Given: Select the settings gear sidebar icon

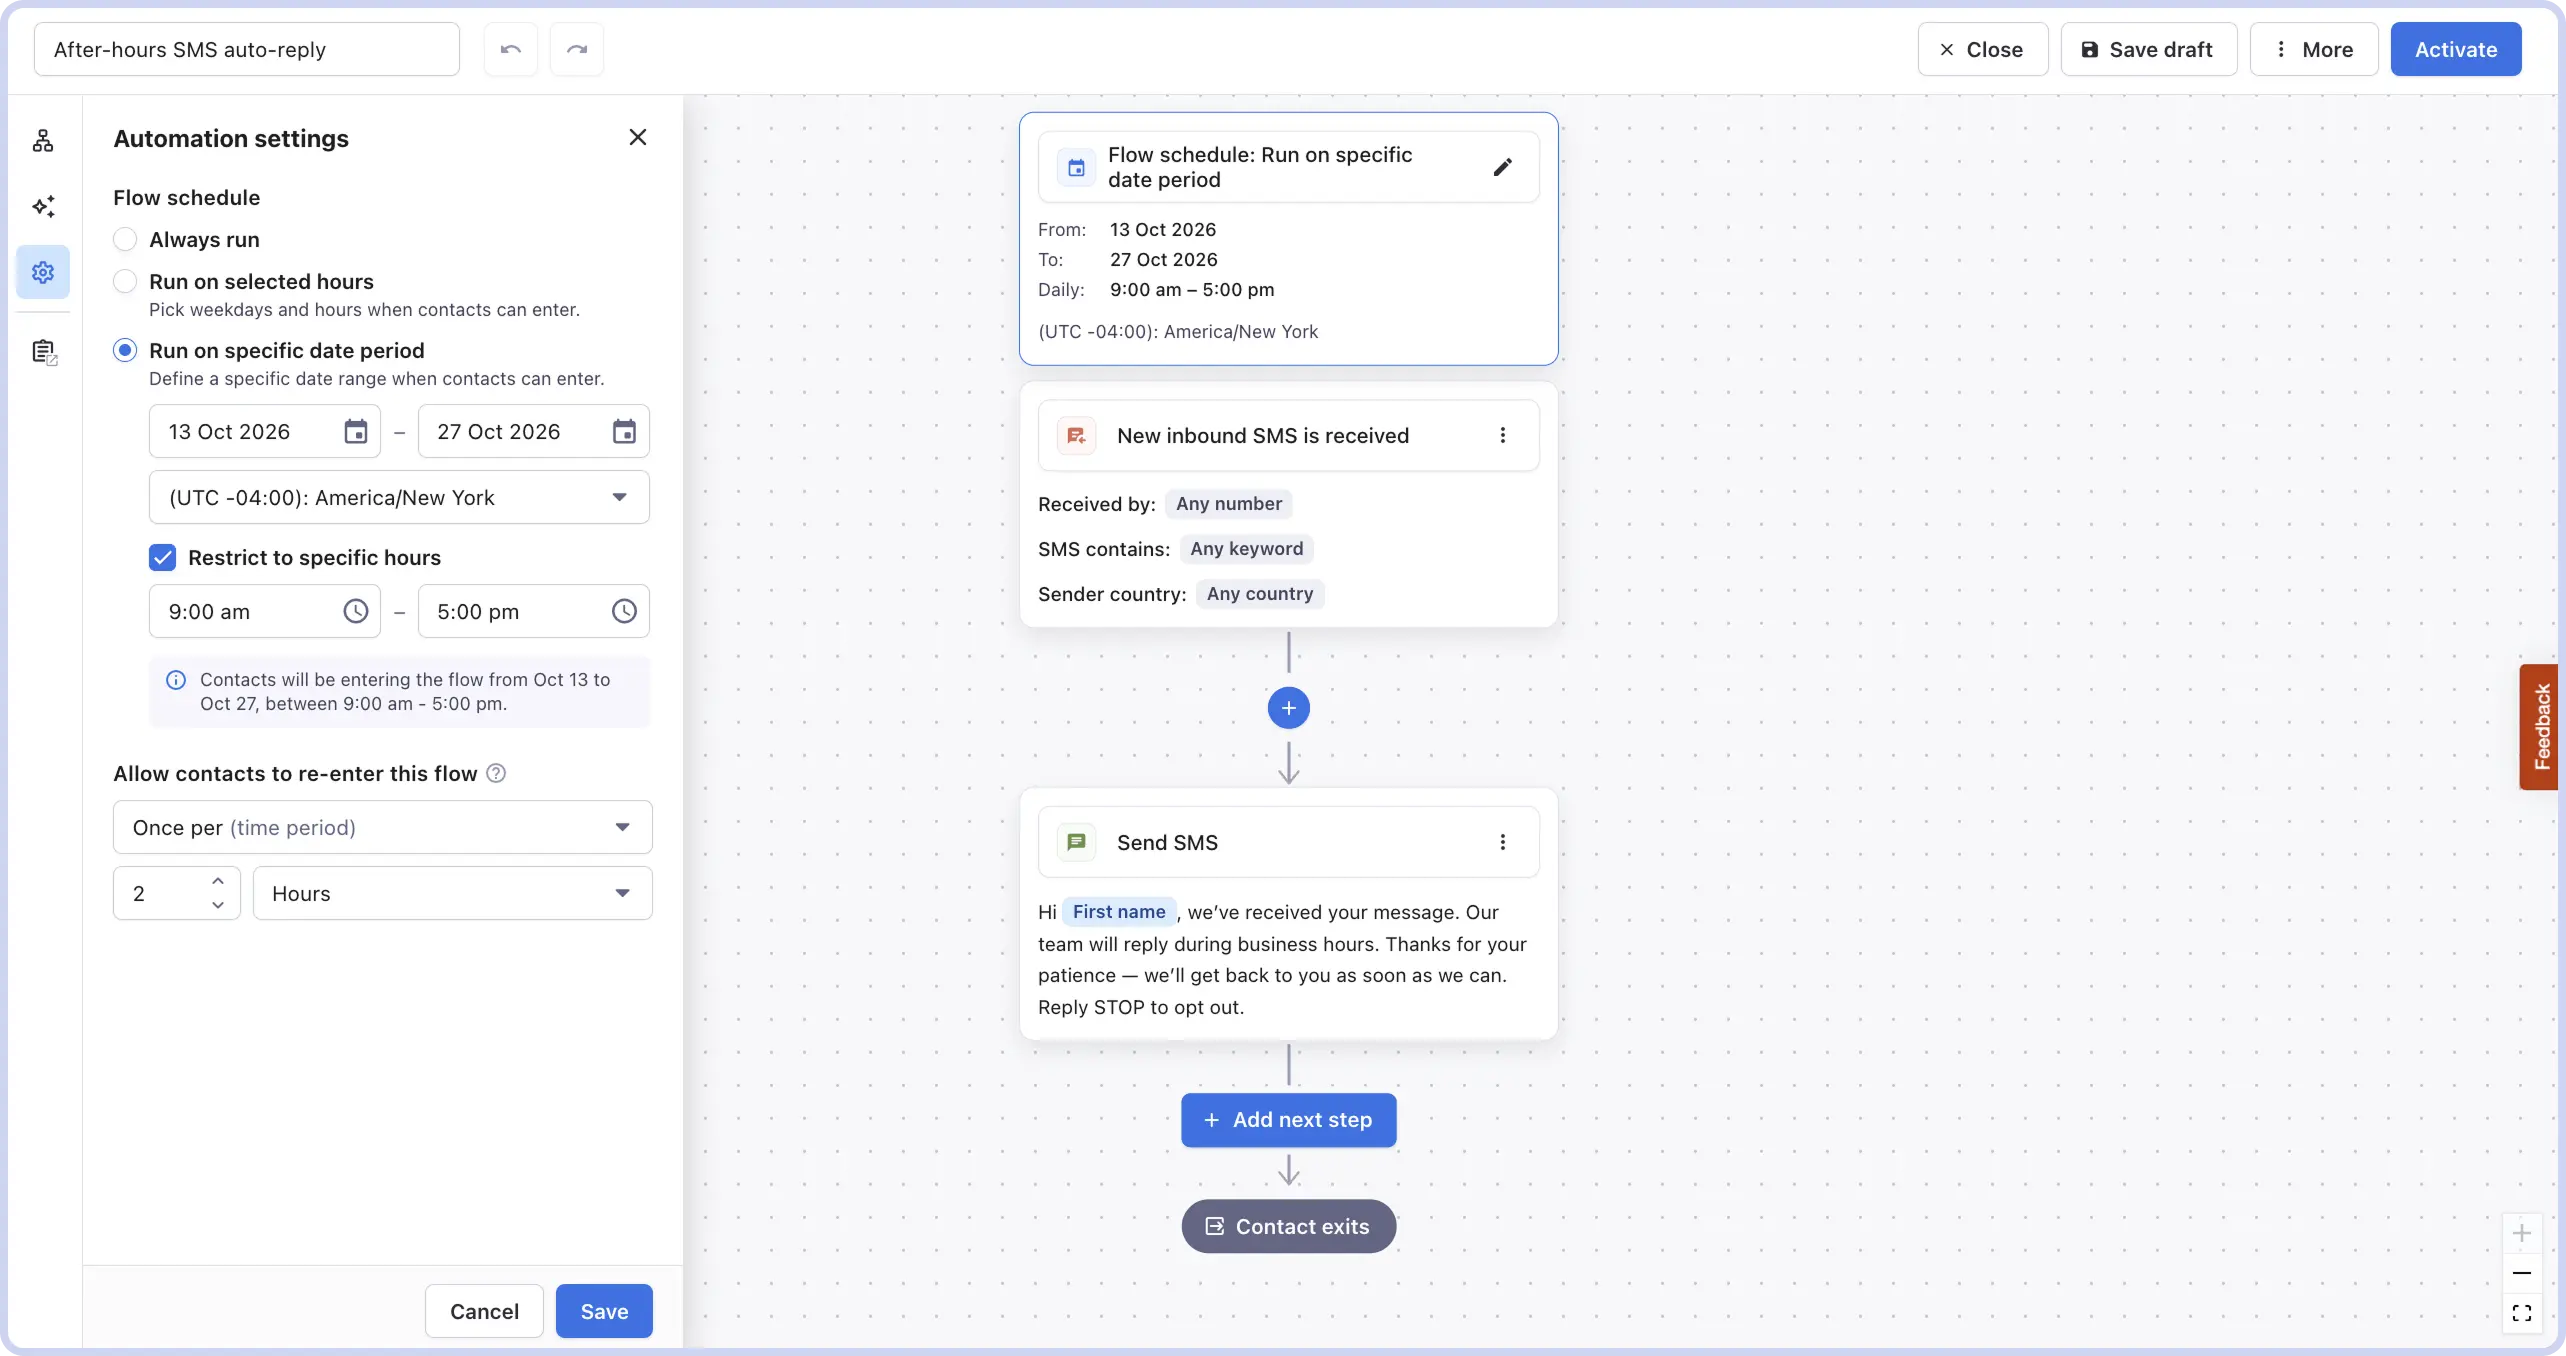Looking at the screenshot, I should coord(43,272).
